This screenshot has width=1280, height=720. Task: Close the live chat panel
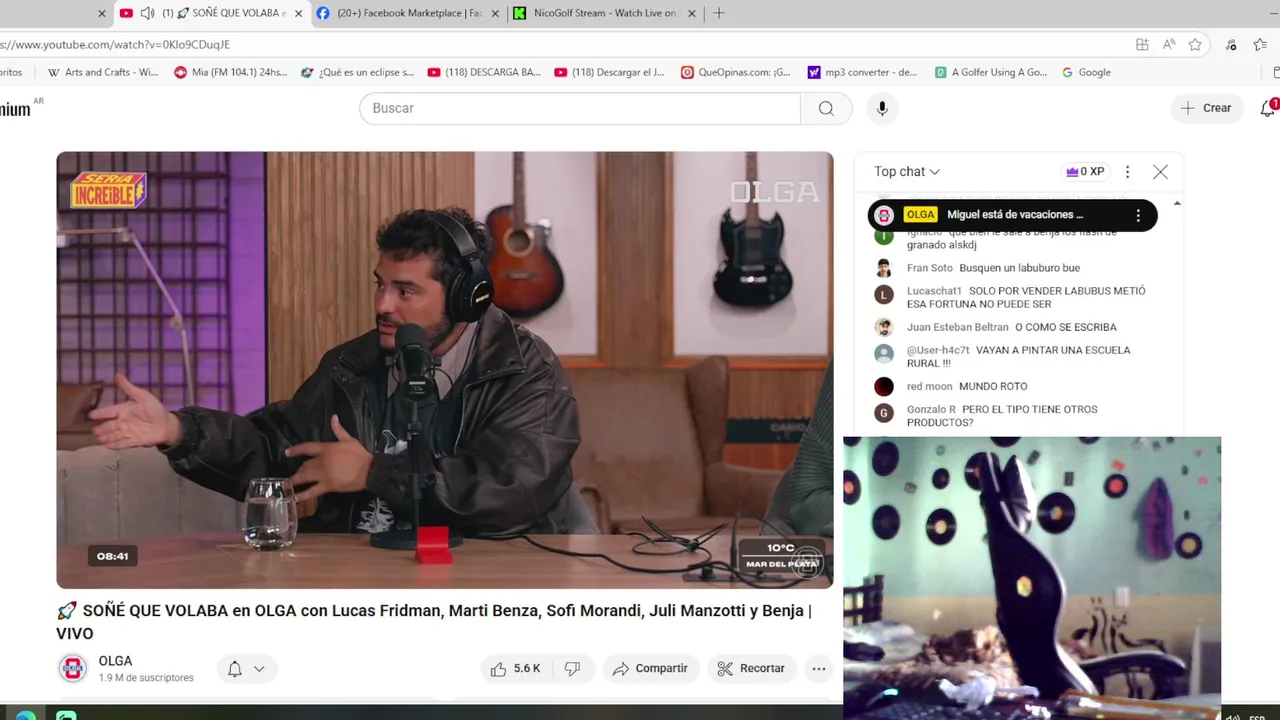tap(1160, 172)
